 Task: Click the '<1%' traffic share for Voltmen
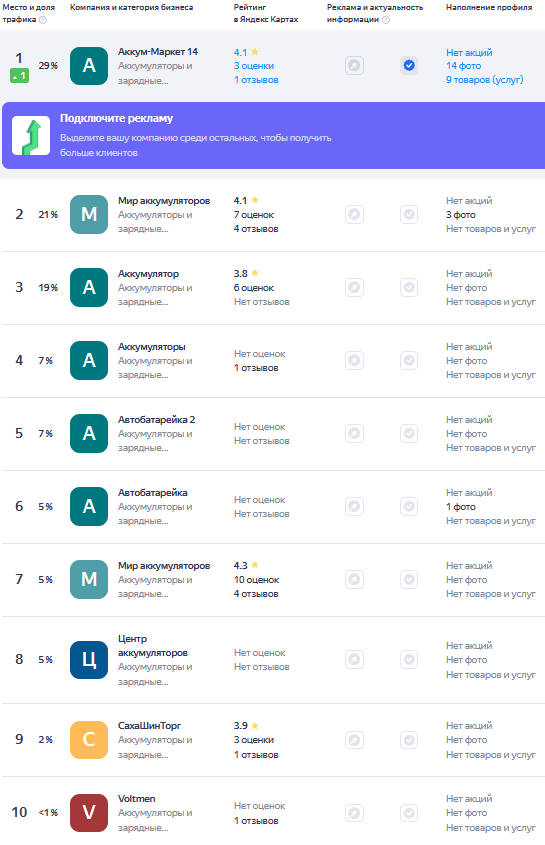(x=48, y=813)
